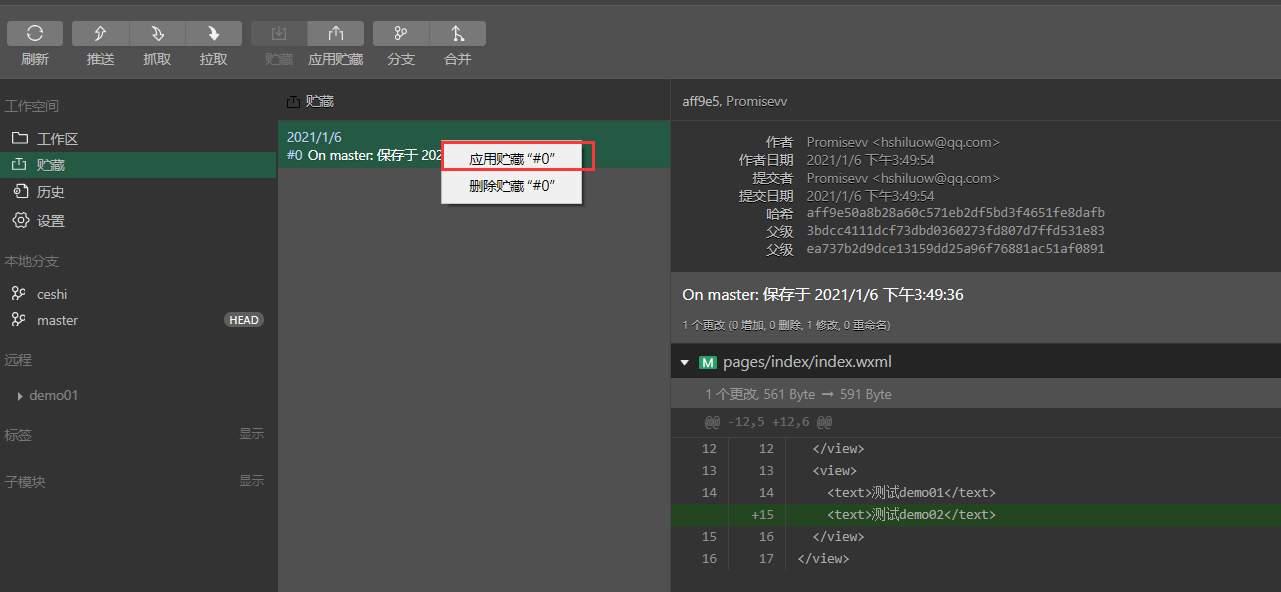Select stash entry #0 On master
Viewport: 1281px width, 592px height.
point(474,145)
